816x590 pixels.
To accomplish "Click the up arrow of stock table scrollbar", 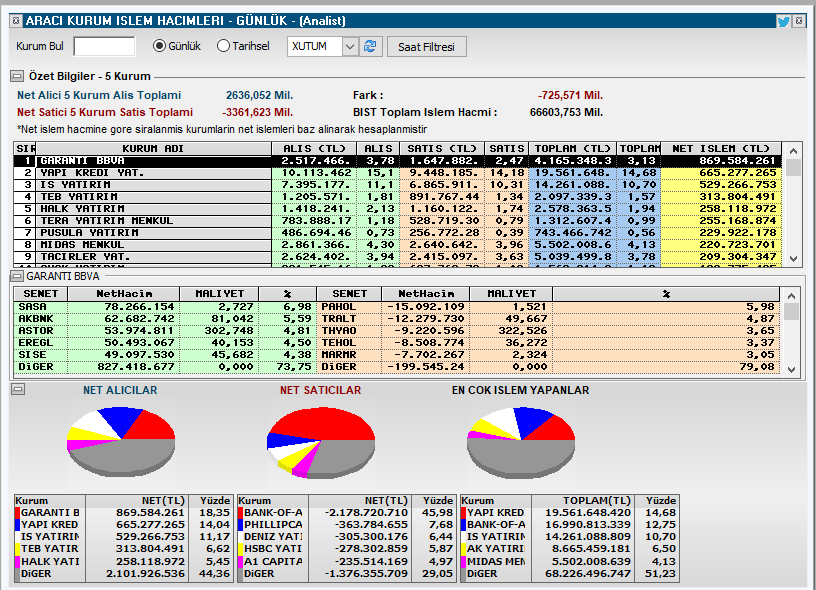I will (792, 296).
